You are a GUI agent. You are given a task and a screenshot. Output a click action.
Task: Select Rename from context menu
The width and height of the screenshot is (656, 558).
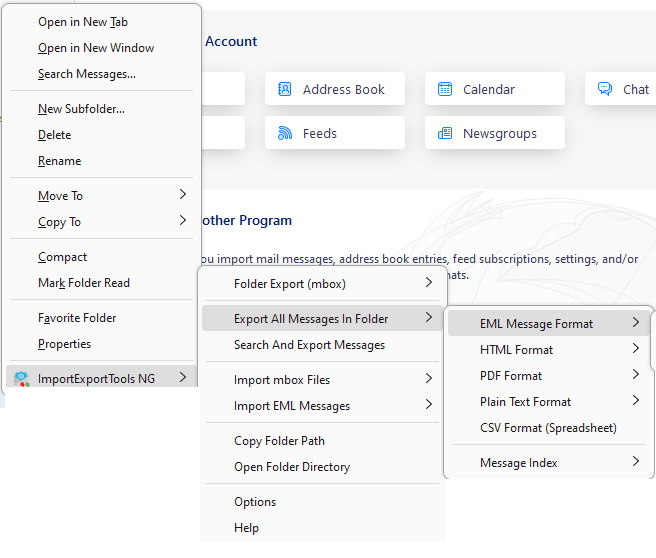click(102, 161)
